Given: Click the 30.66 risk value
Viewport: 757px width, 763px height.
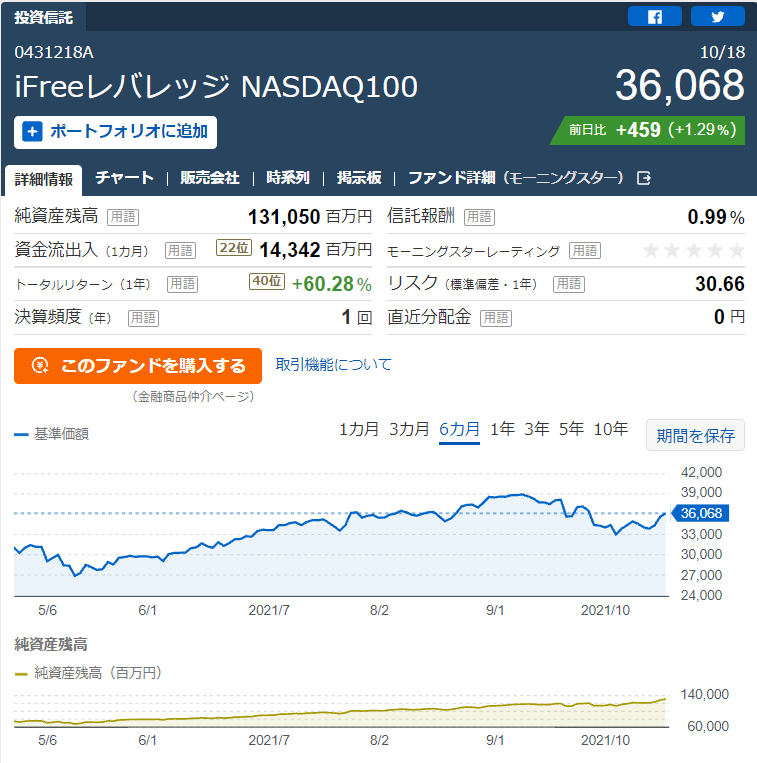Looking at the screenshot, I should [720, 284].
